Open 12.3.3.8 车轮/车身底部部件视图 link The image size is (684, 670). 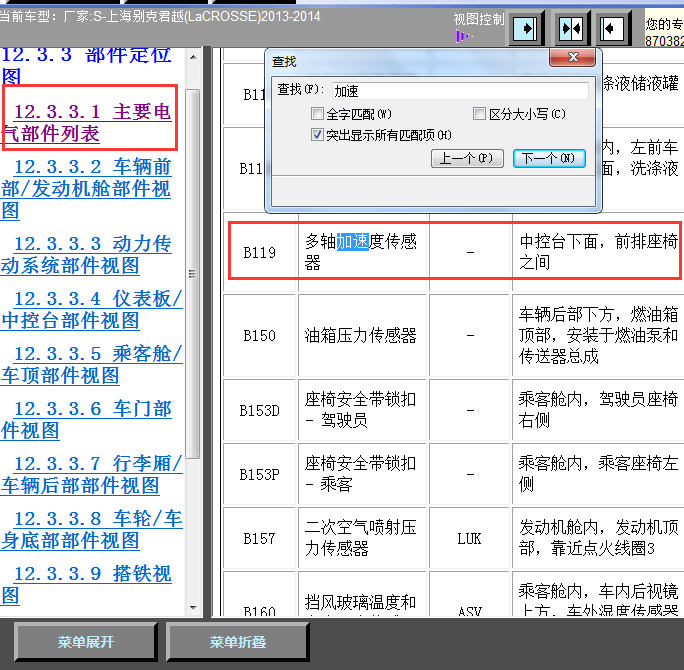coord(92,529)
